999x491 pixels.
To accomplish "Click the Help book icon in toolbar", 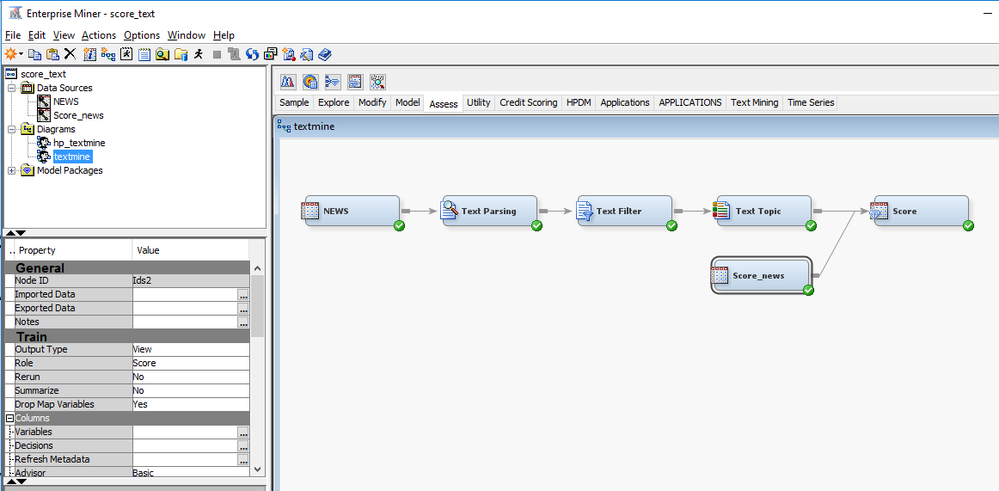I will click(x=325, y=55).
